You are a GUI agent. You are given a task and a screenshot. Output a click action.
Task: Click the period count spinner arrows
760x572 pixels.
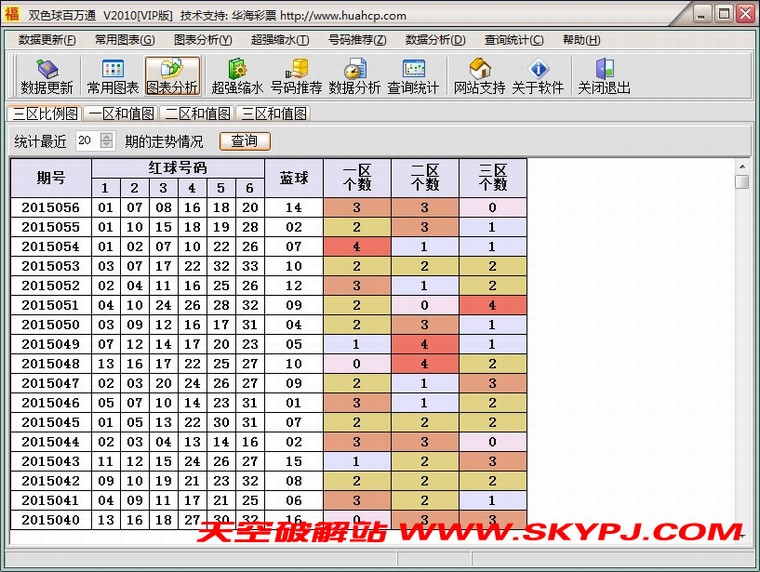107,141
